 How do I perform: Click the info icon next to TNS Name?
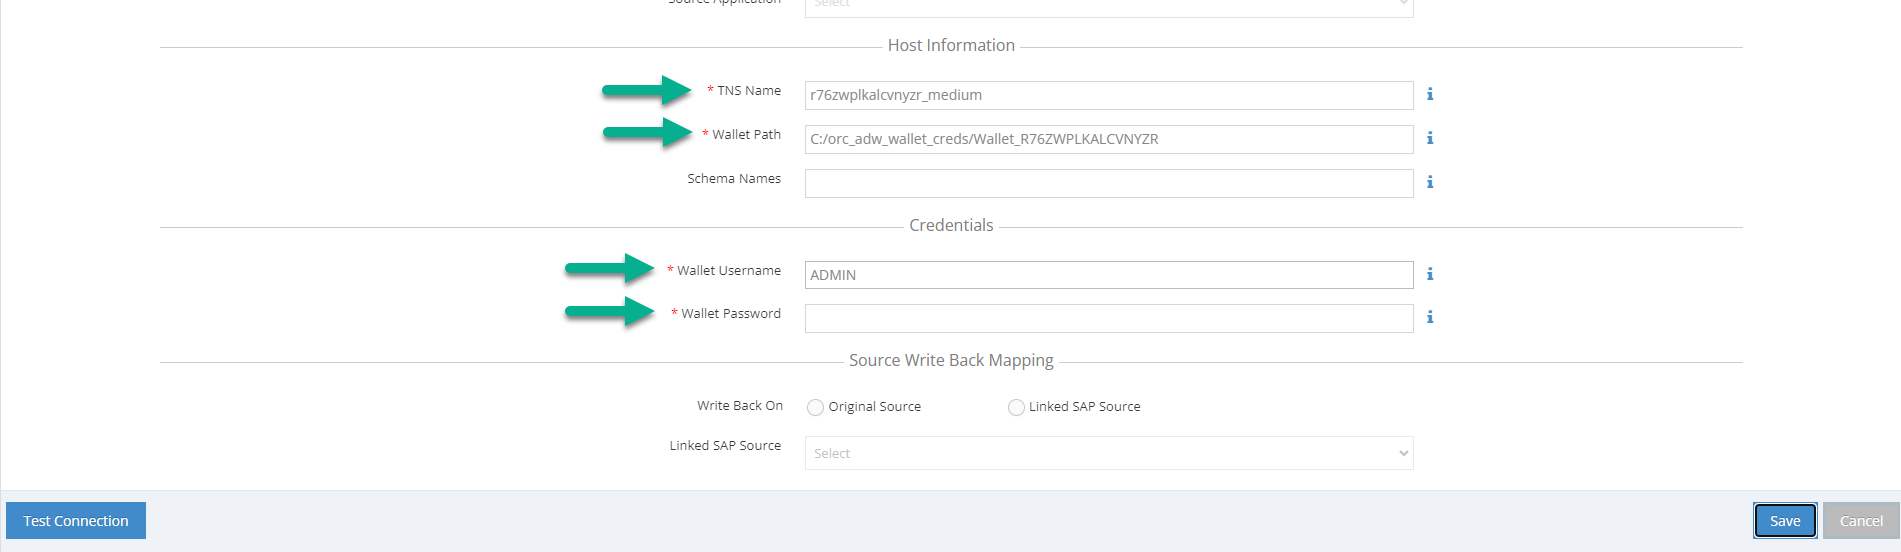[x=1430, y=94]
